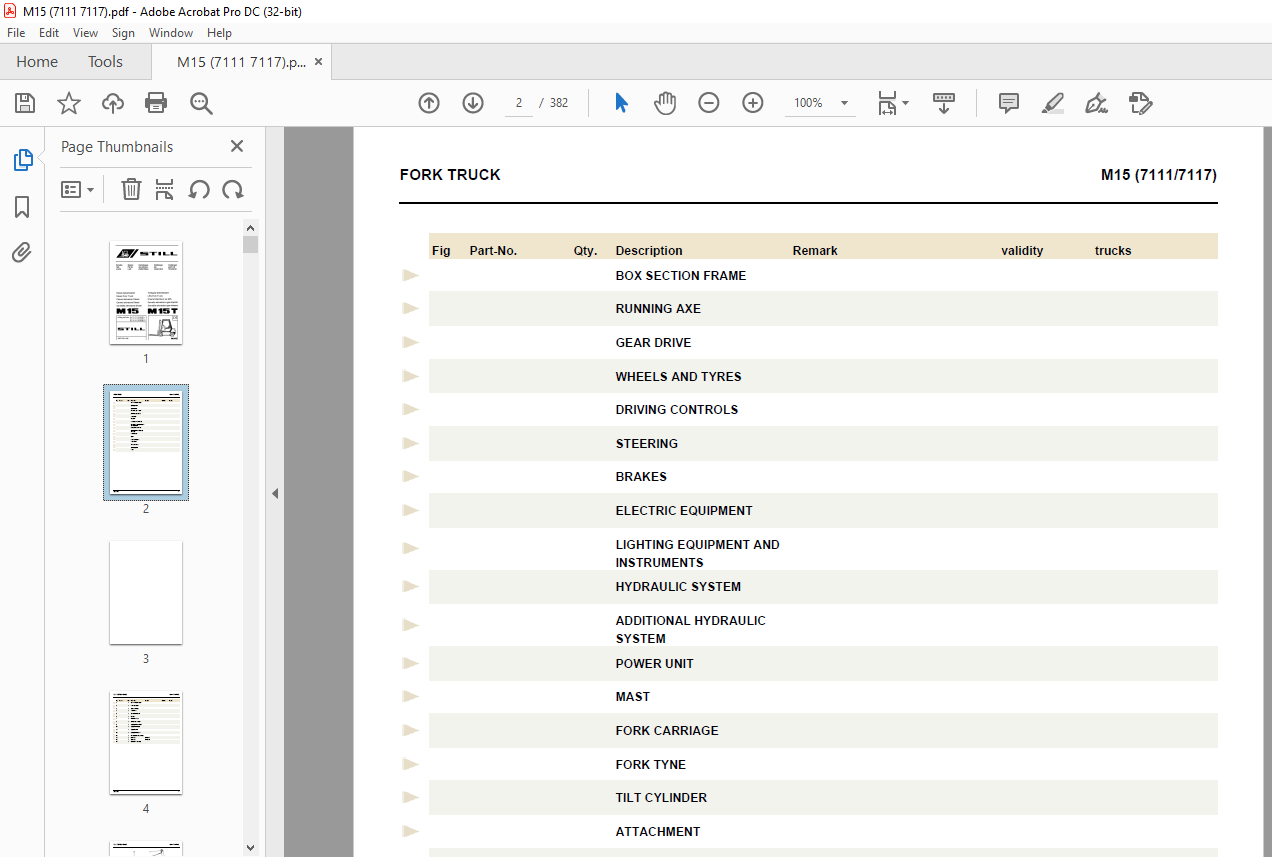Open the thumbnail options menu dropdown

(78, 189)
